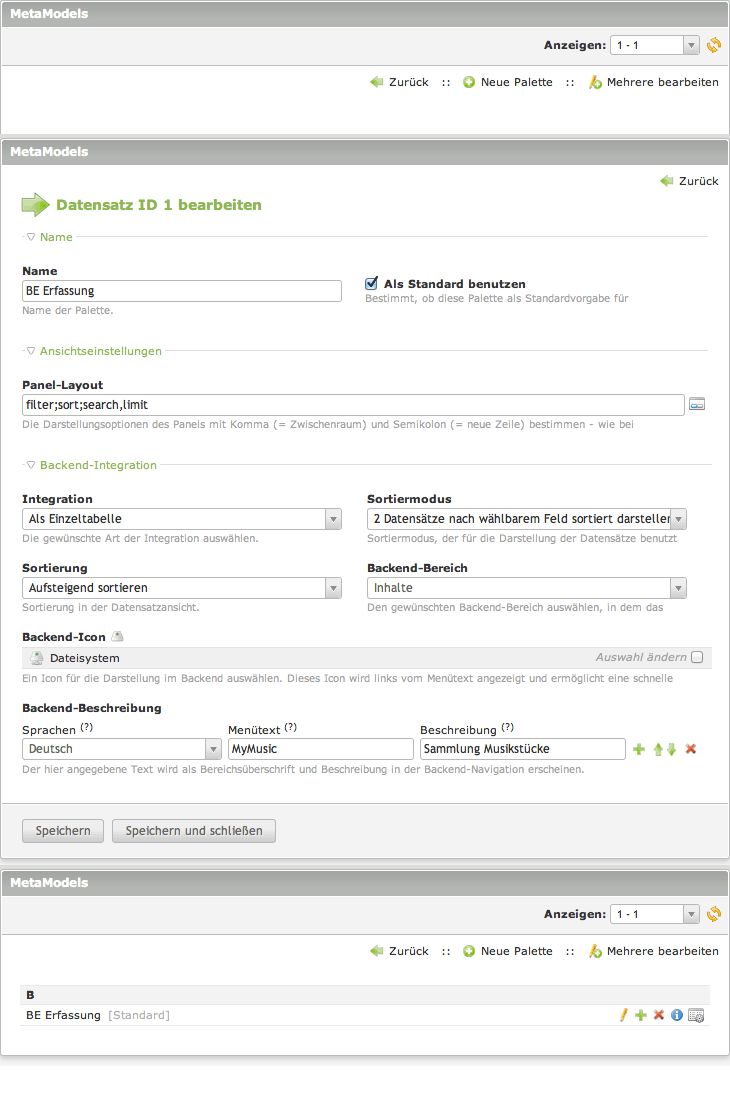Screen dimensions: 730x1100
Task: Open the Backend-Bereich dropdown set to 'Inhalte'
Action: (526, 588)
